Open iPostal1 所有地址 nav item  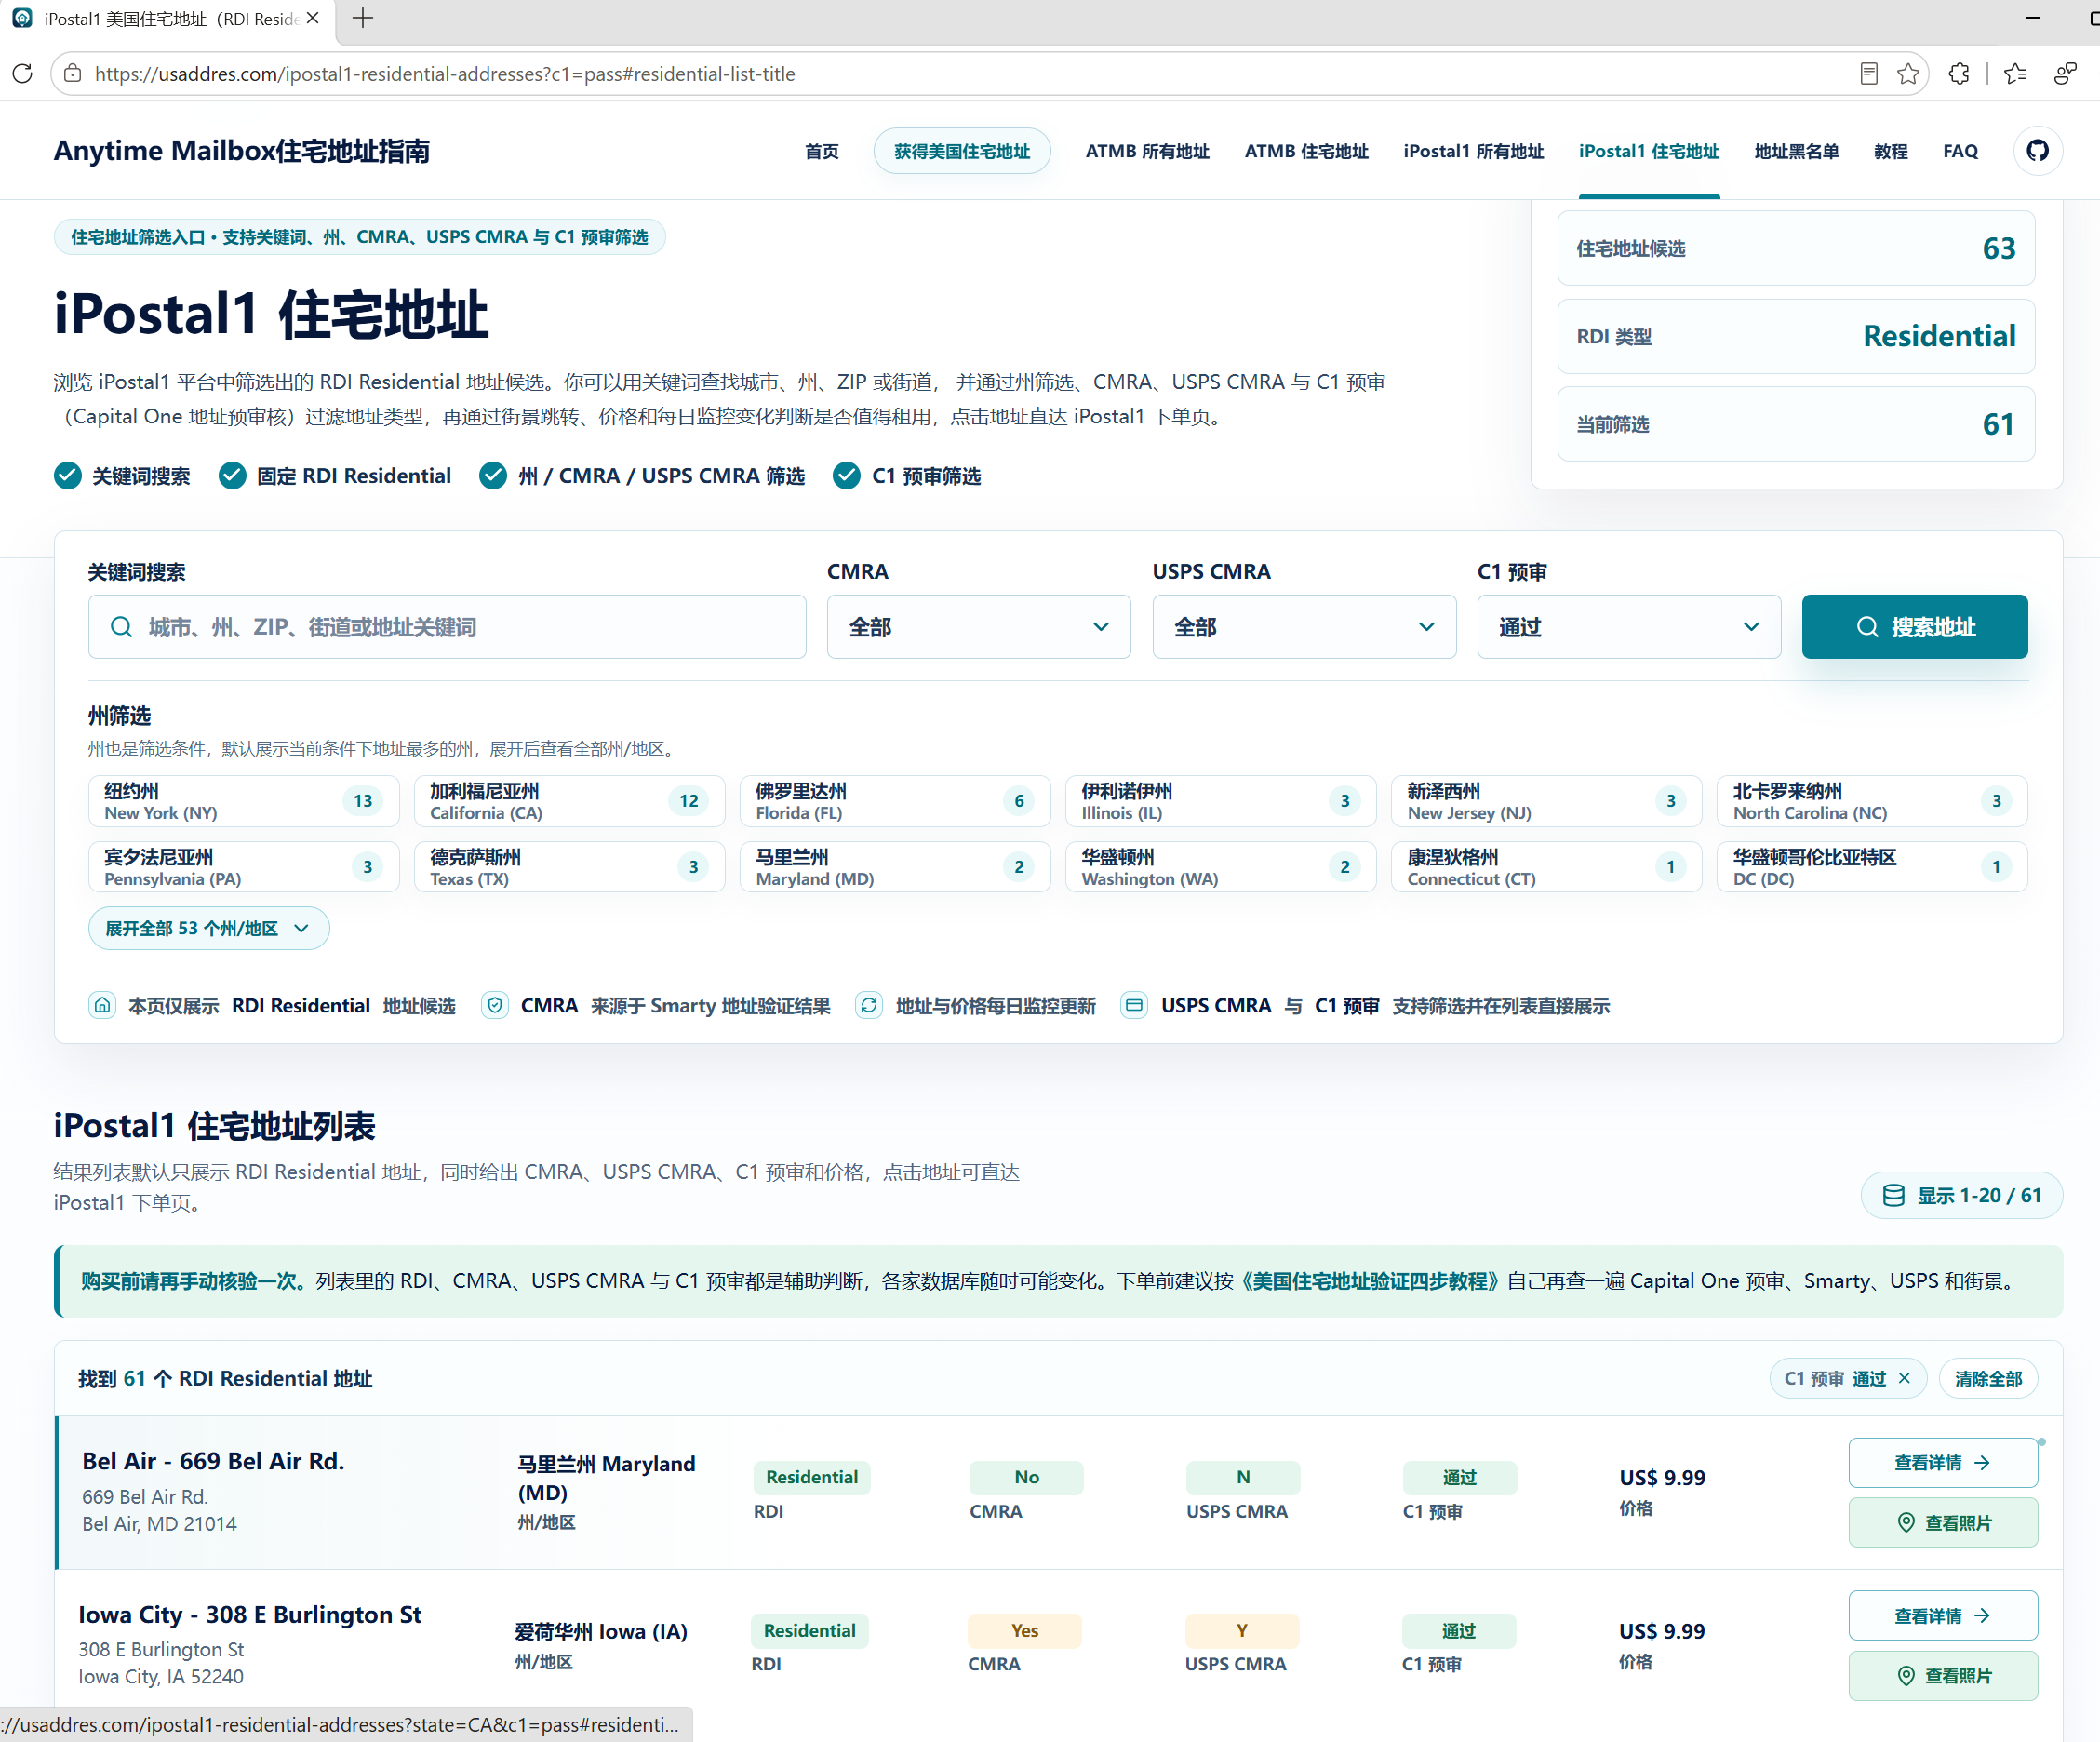tap(1473, 151)
